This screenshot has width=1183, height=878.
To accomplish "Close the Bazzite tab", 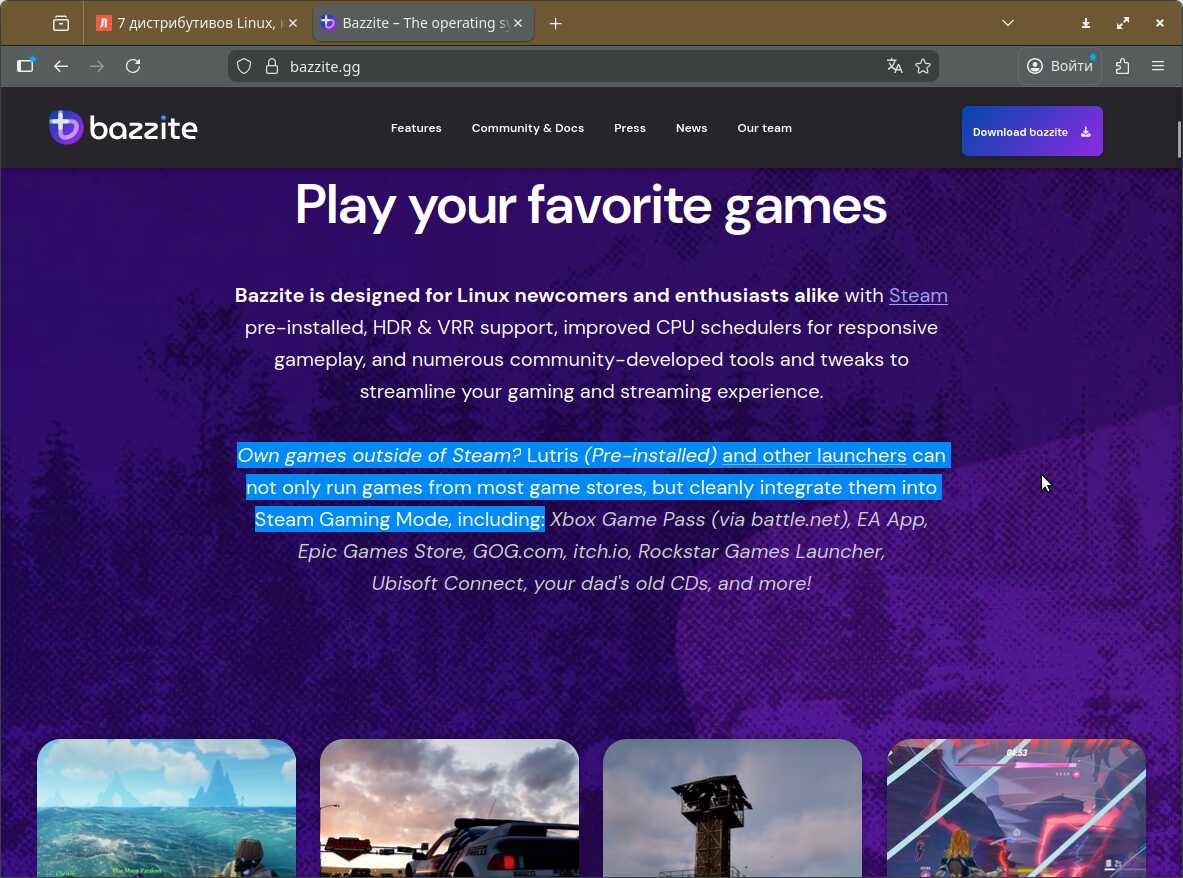I will pyautogui.click(x=518, y=23).
